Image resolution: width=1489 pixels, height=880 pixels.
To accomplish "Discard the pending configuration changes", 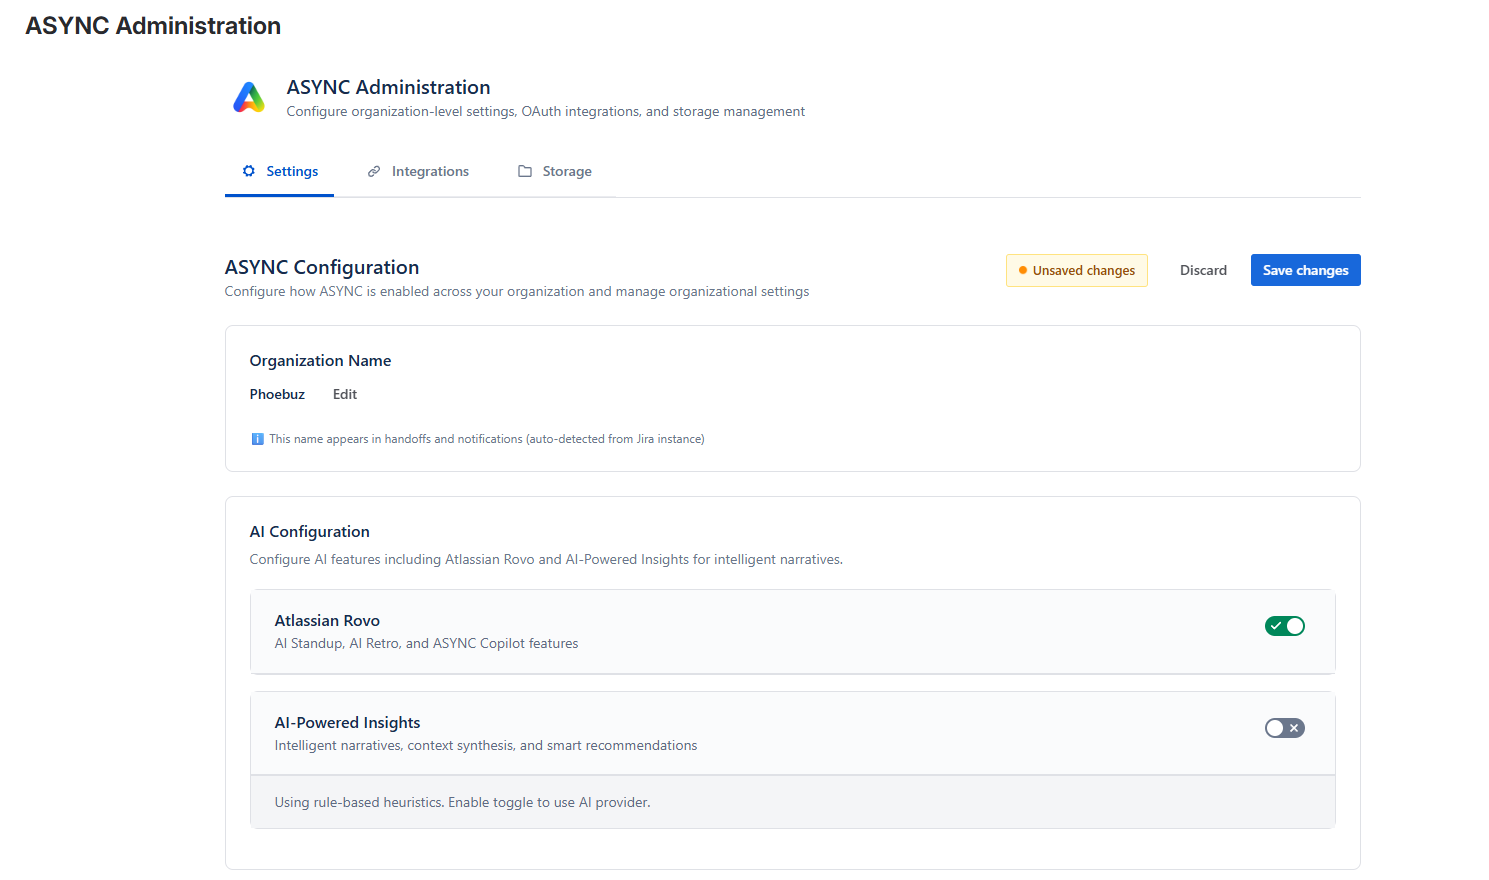I will coord(1203,270).
